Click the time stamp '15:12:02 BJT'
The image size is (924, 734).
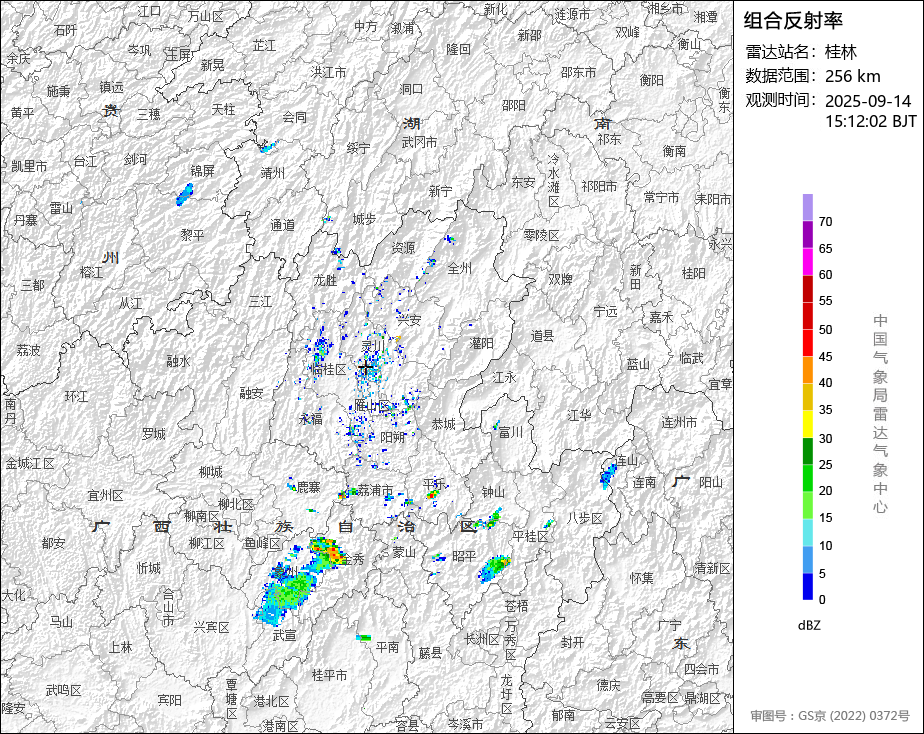(x=870, y=121)
